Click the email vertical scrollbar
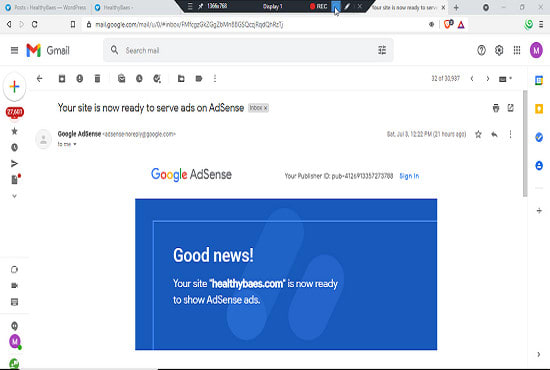The height and width of the screenshot is (370, 550). pos(525,144)
